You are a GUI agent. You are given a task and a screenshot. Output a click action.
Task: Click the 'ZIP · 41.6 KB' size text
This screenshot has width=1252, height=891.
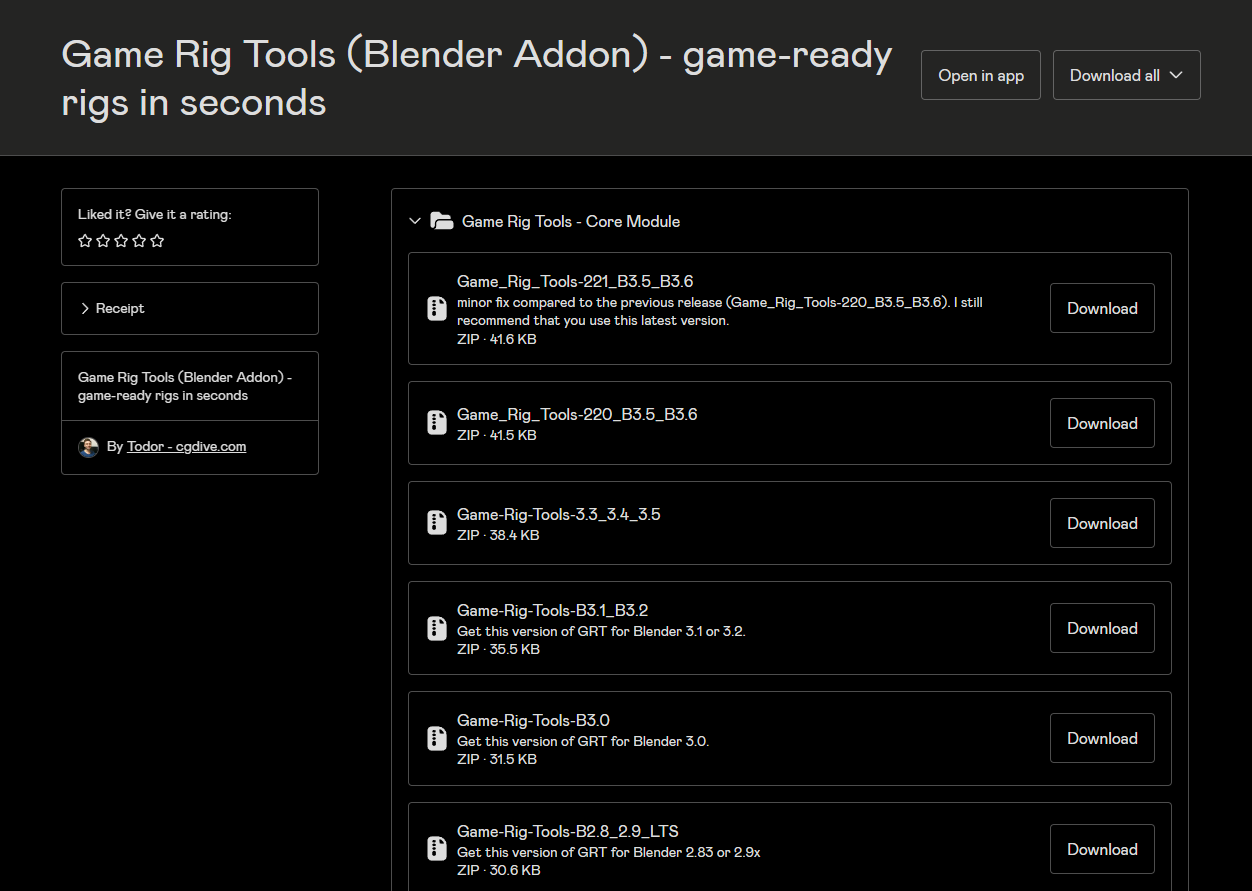497,339
